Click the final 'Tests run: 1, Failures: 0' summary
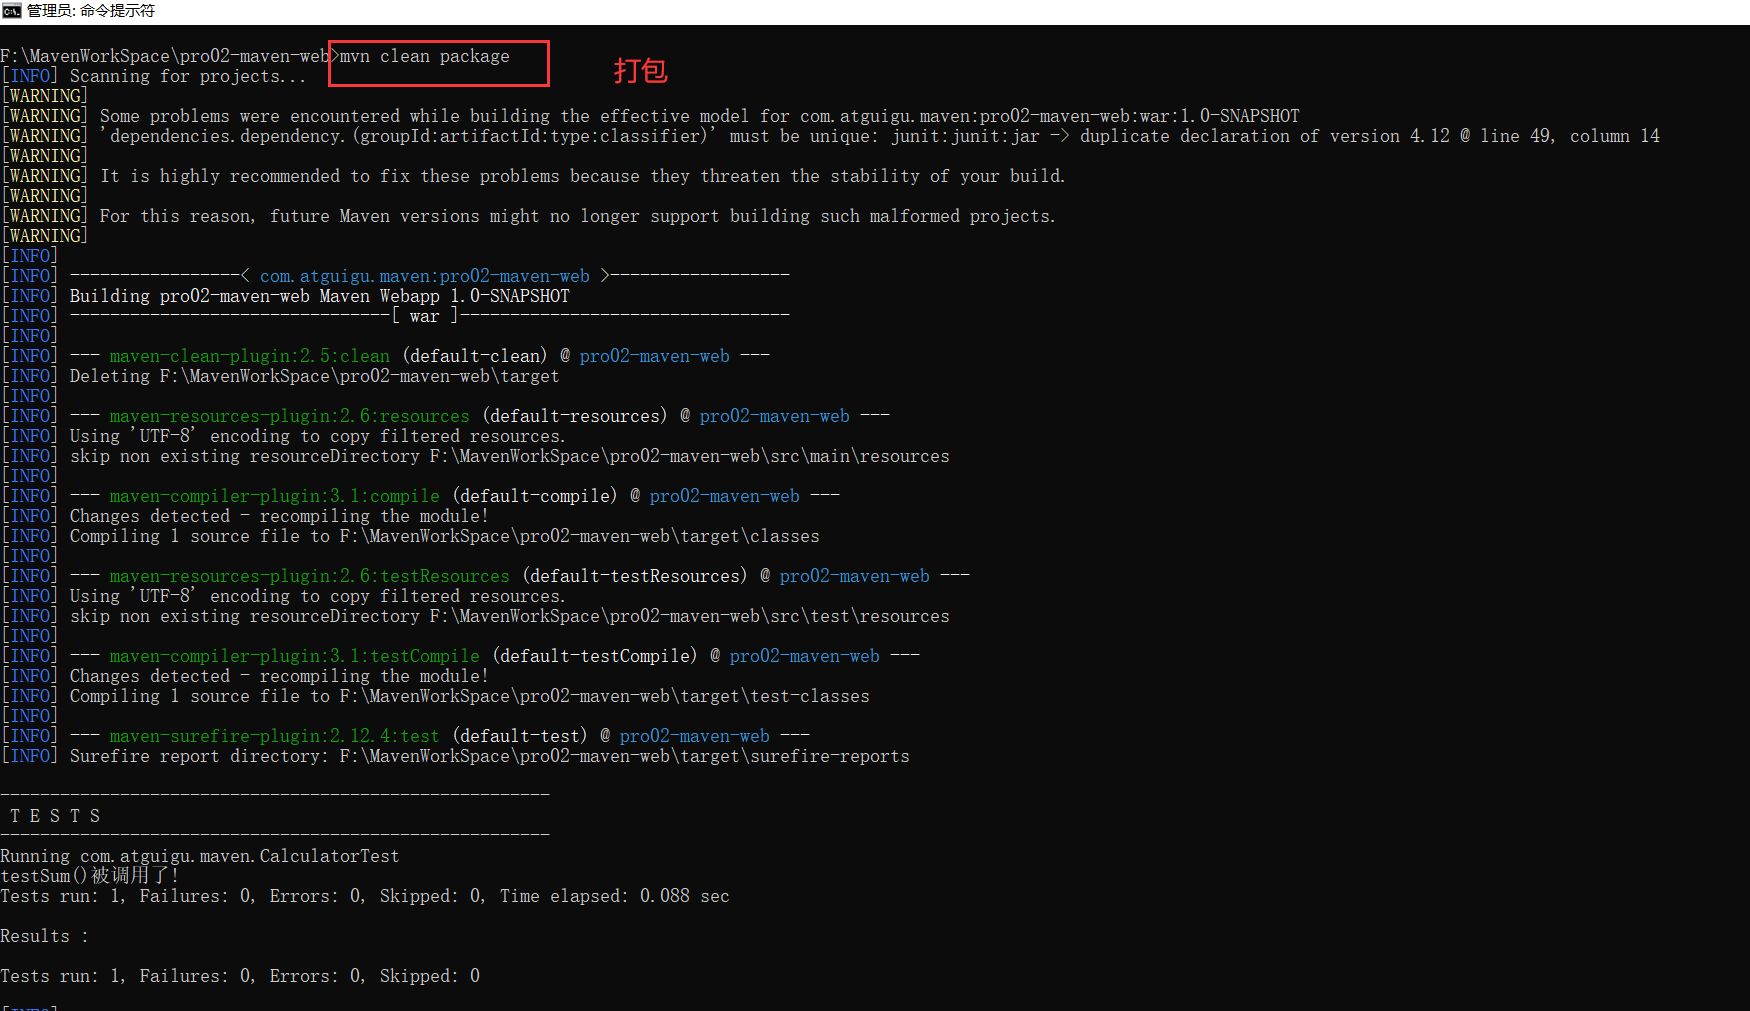 240,976
